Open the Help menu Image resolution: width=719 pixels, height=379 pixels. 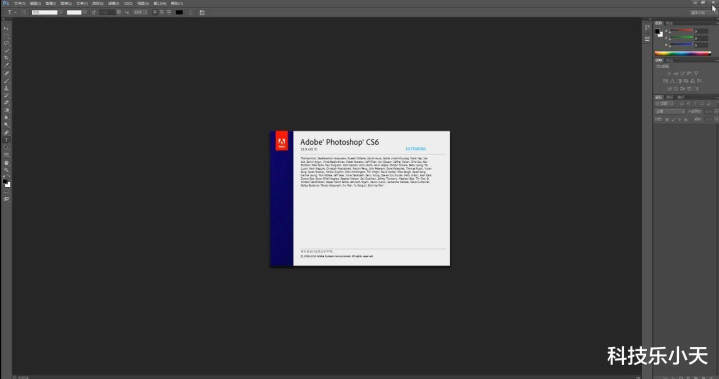tap(177, 3)
